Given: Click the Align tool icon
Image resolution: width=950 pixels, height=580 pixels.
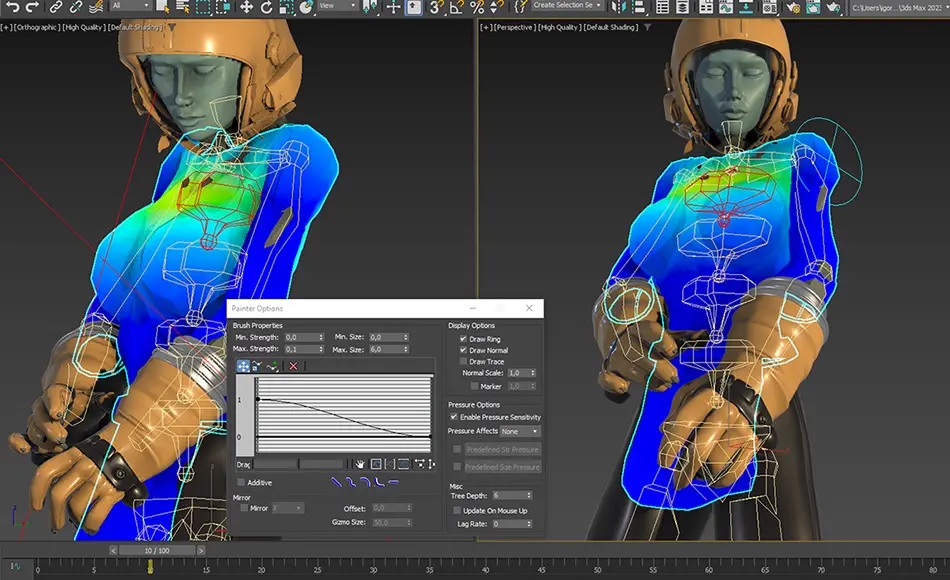Looking at the screenshot, I should coord(638,7).
